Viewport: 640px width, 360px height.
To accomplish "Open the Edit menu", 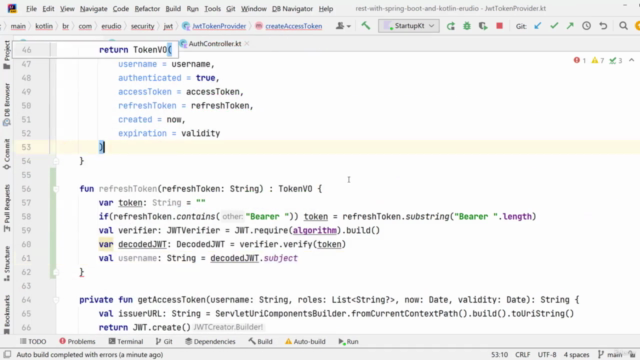I will (48, 9).
